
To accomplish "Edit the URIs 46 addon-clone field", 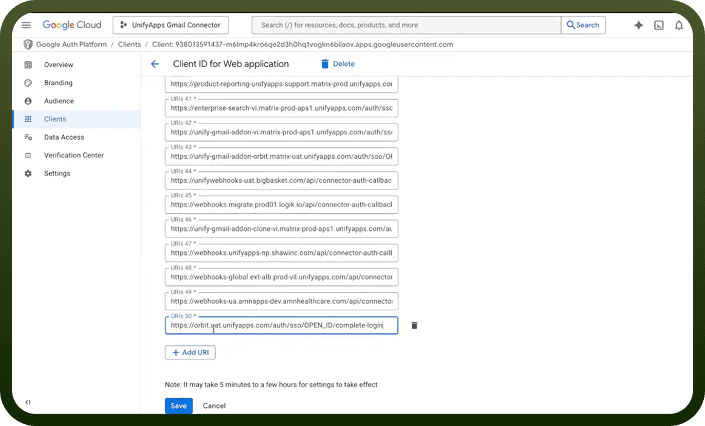I will [x=281, y=229].
